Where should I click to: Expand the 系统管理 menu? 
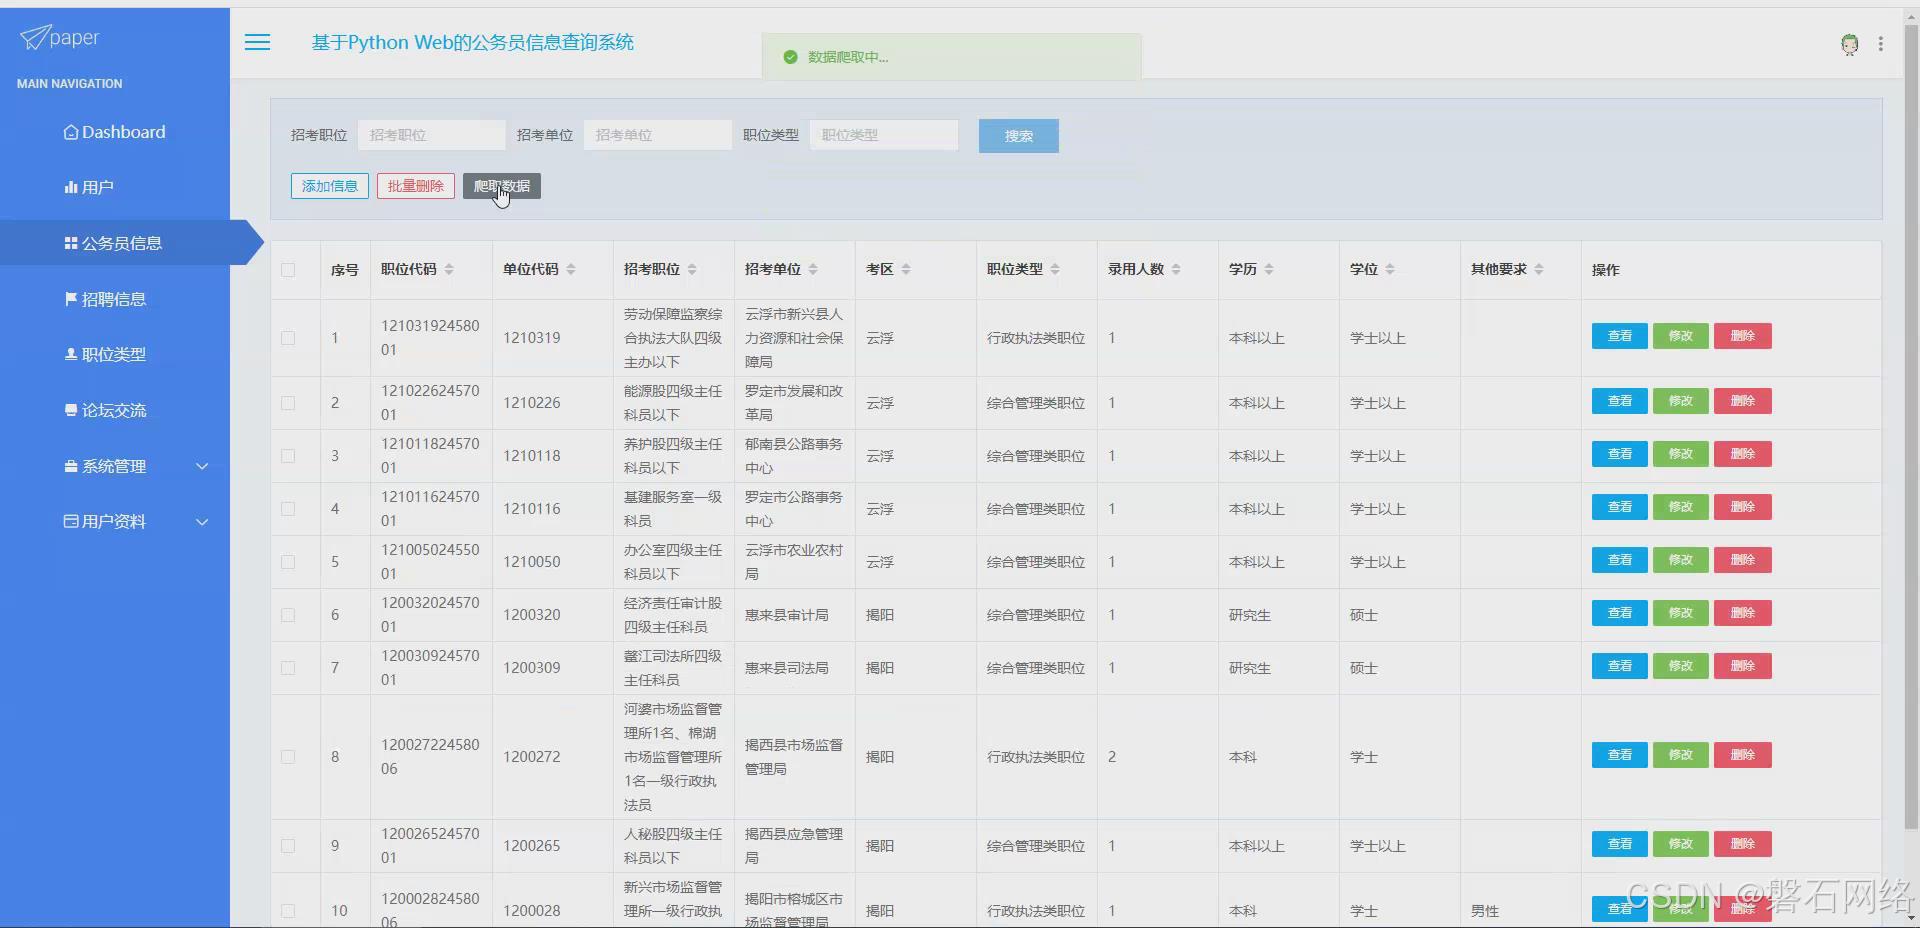pos(113,465)
